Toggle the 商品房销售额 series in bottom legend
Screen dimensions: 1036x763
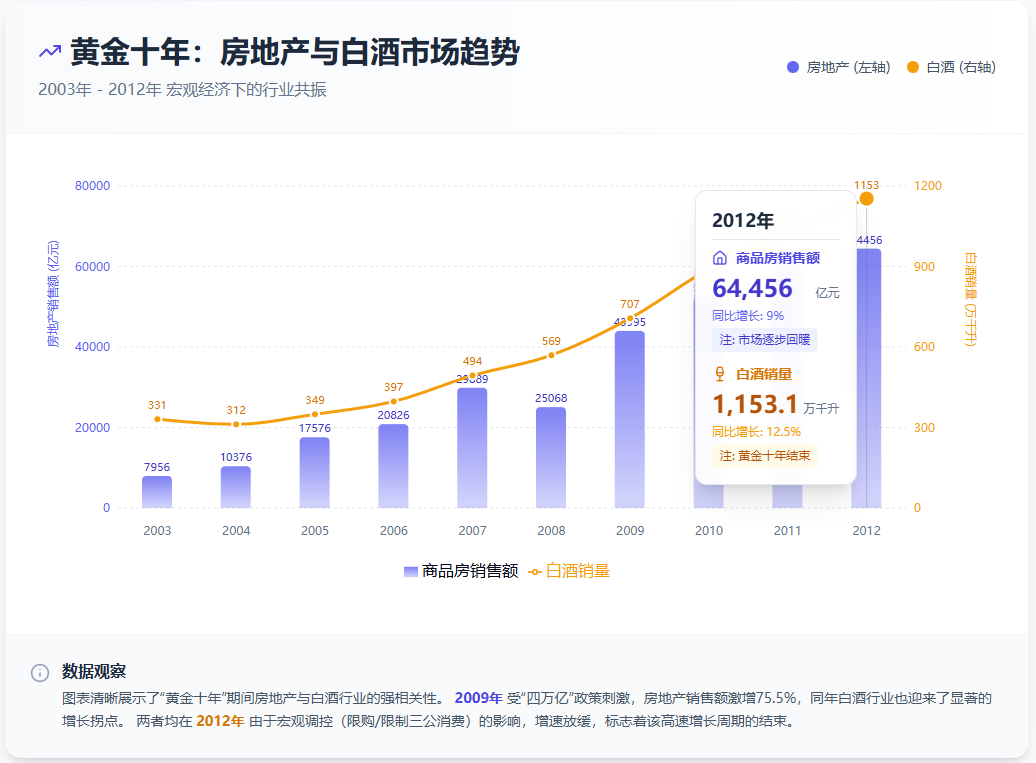pos(460,571)
